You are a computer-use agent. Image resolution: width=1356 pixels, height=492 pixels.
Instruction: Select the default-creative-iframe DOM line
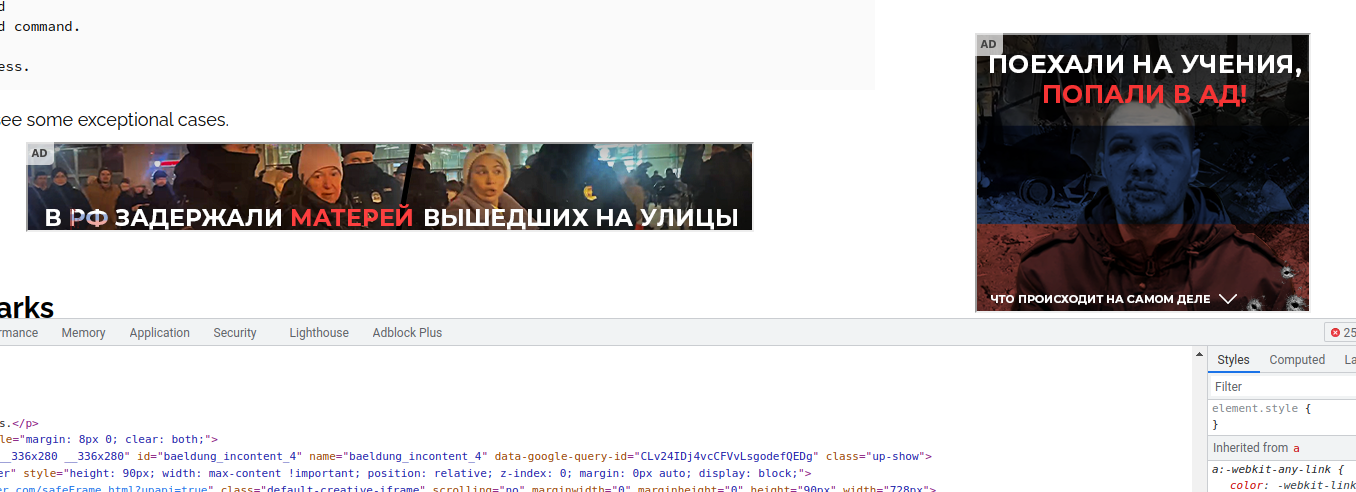pos(468,489)
